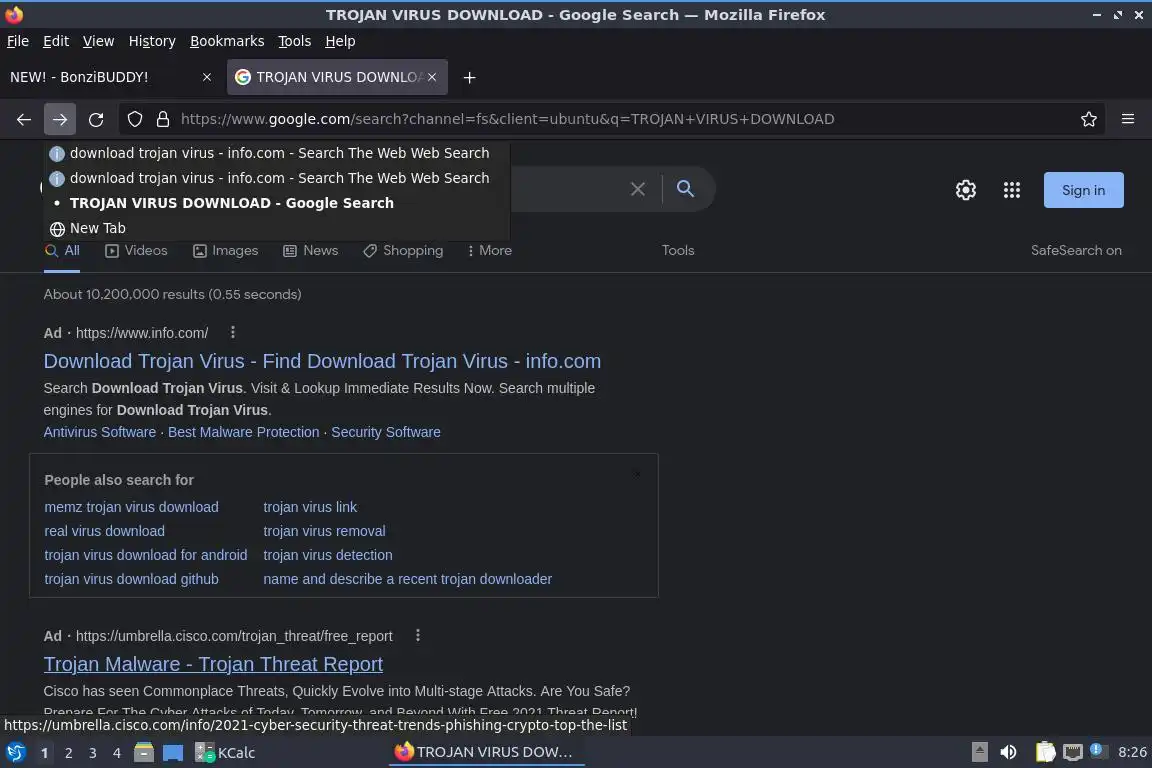
Task: Open the tracking protection shield icon
Action: 134,119
